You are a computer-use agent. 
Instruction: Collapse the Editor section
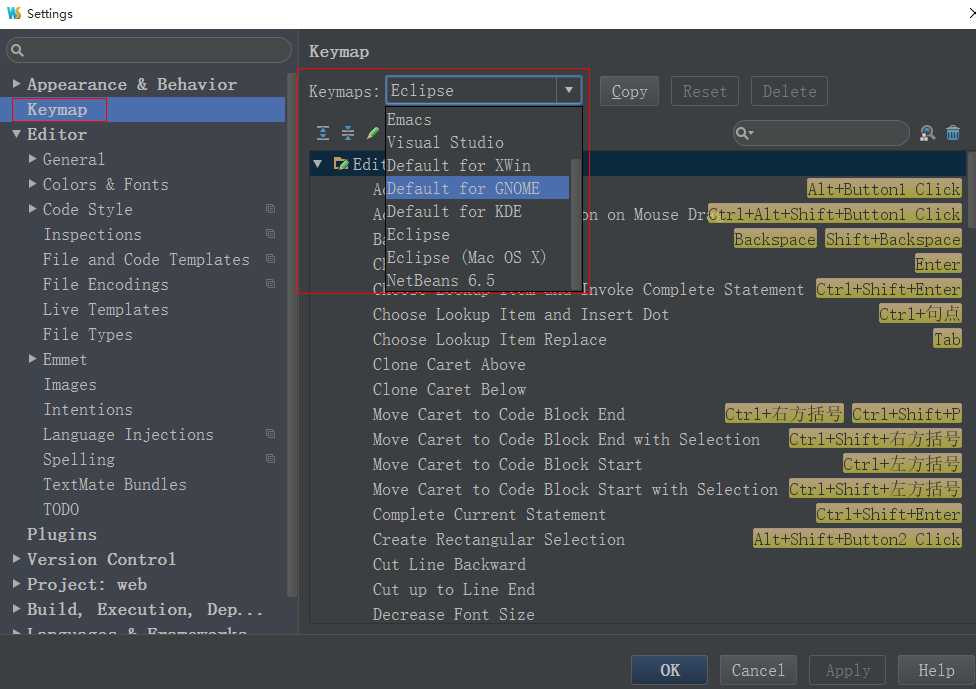tap(16, 134)
